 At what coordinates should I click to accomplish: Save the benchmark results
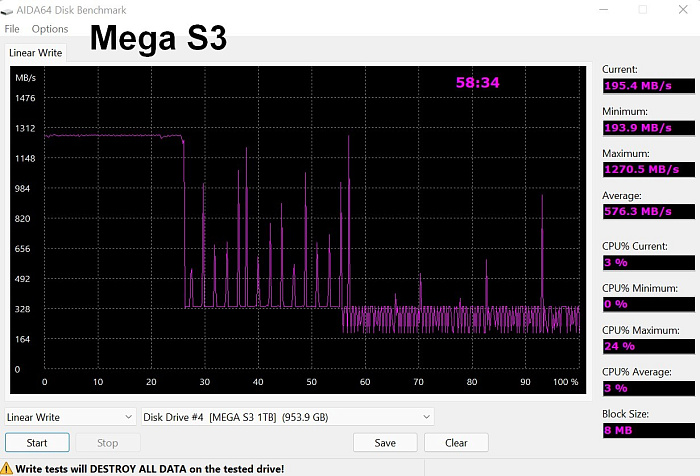(385, 443)
